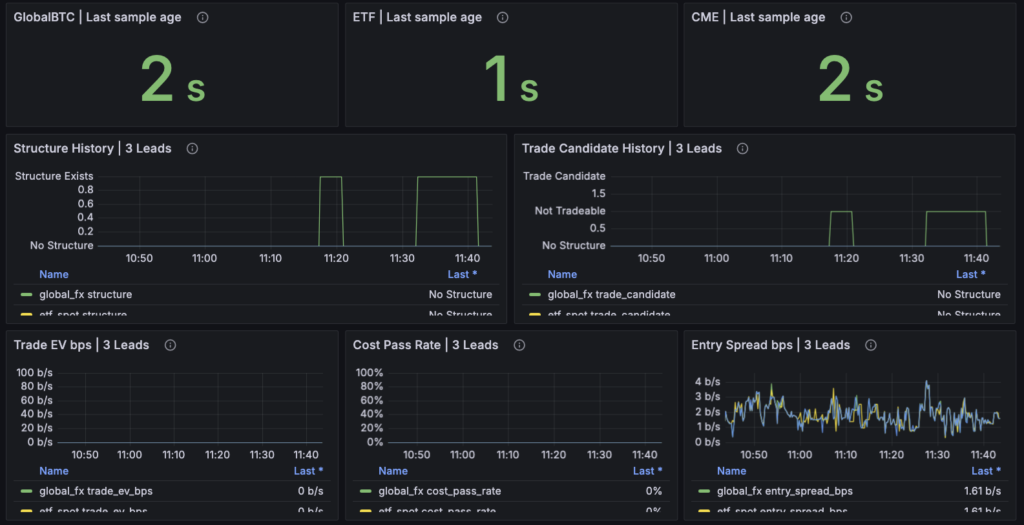The image size is (1024, 525).
Task: Click Trade Candidate History info icon
Action: (x=742, y=149)
